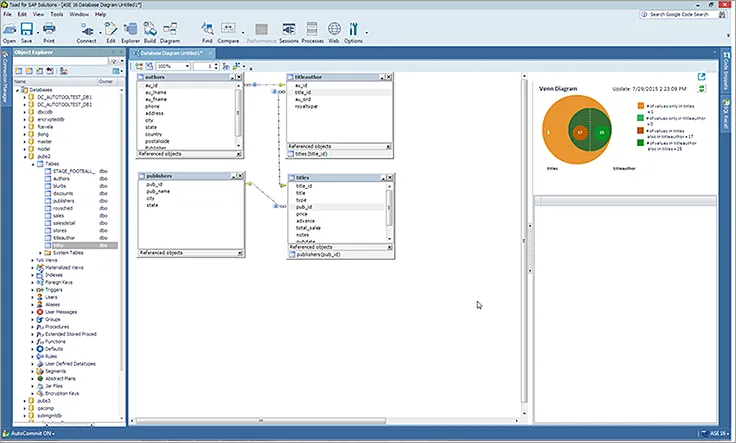Viewport: 736px width, 443px height.
Task: Click the Connect toolbar icon
Action: (x=86, y=32)
